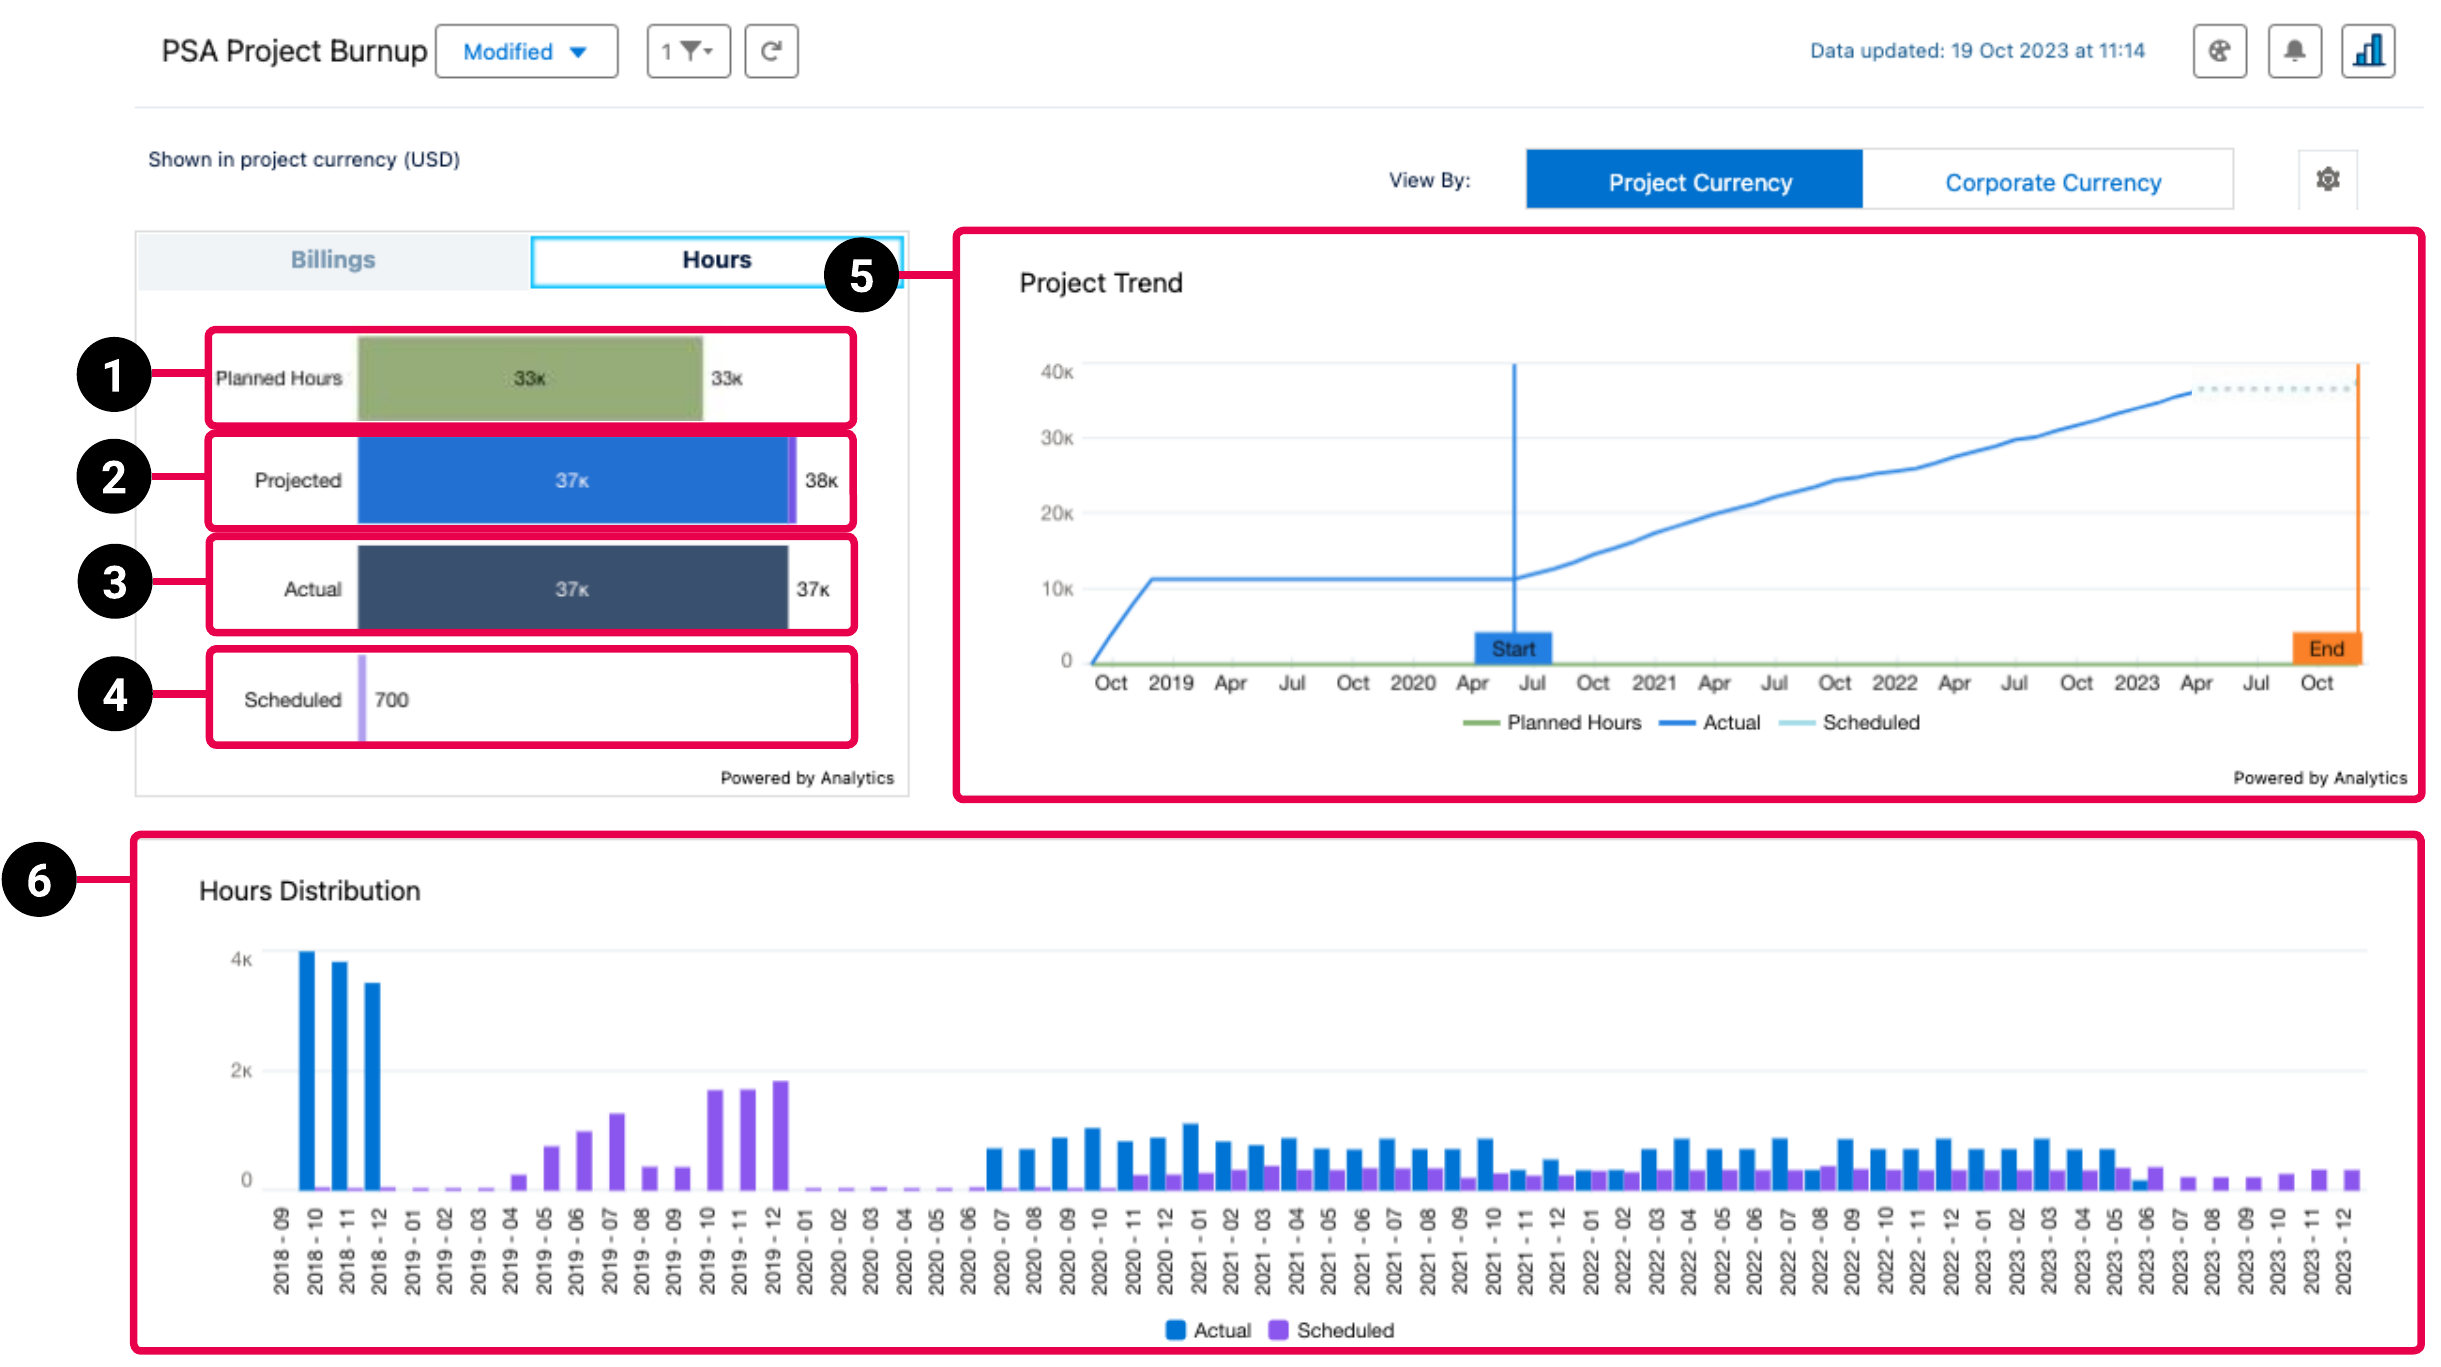Click the Scheduled row showing 700 hours

[x=530, y=699]
